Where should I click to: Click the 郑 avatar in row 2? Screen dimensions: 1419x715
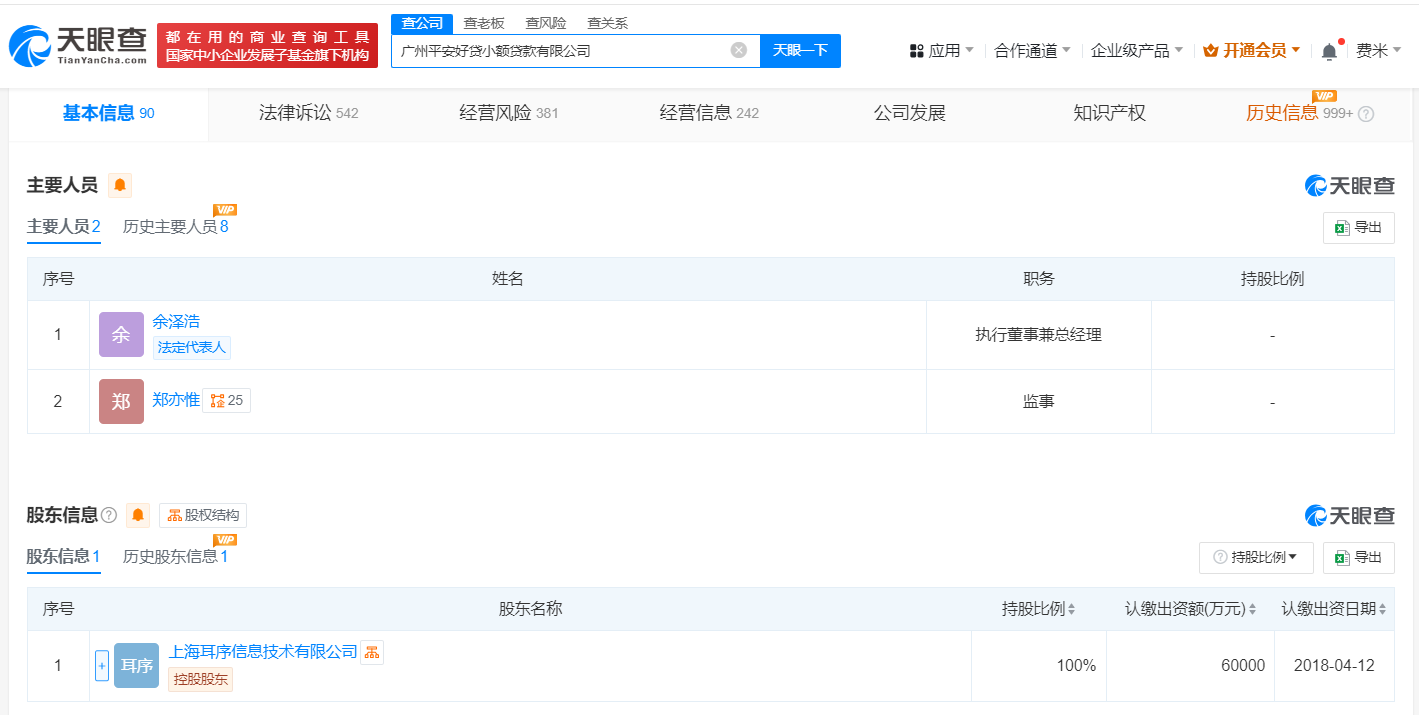pos(121,401)
